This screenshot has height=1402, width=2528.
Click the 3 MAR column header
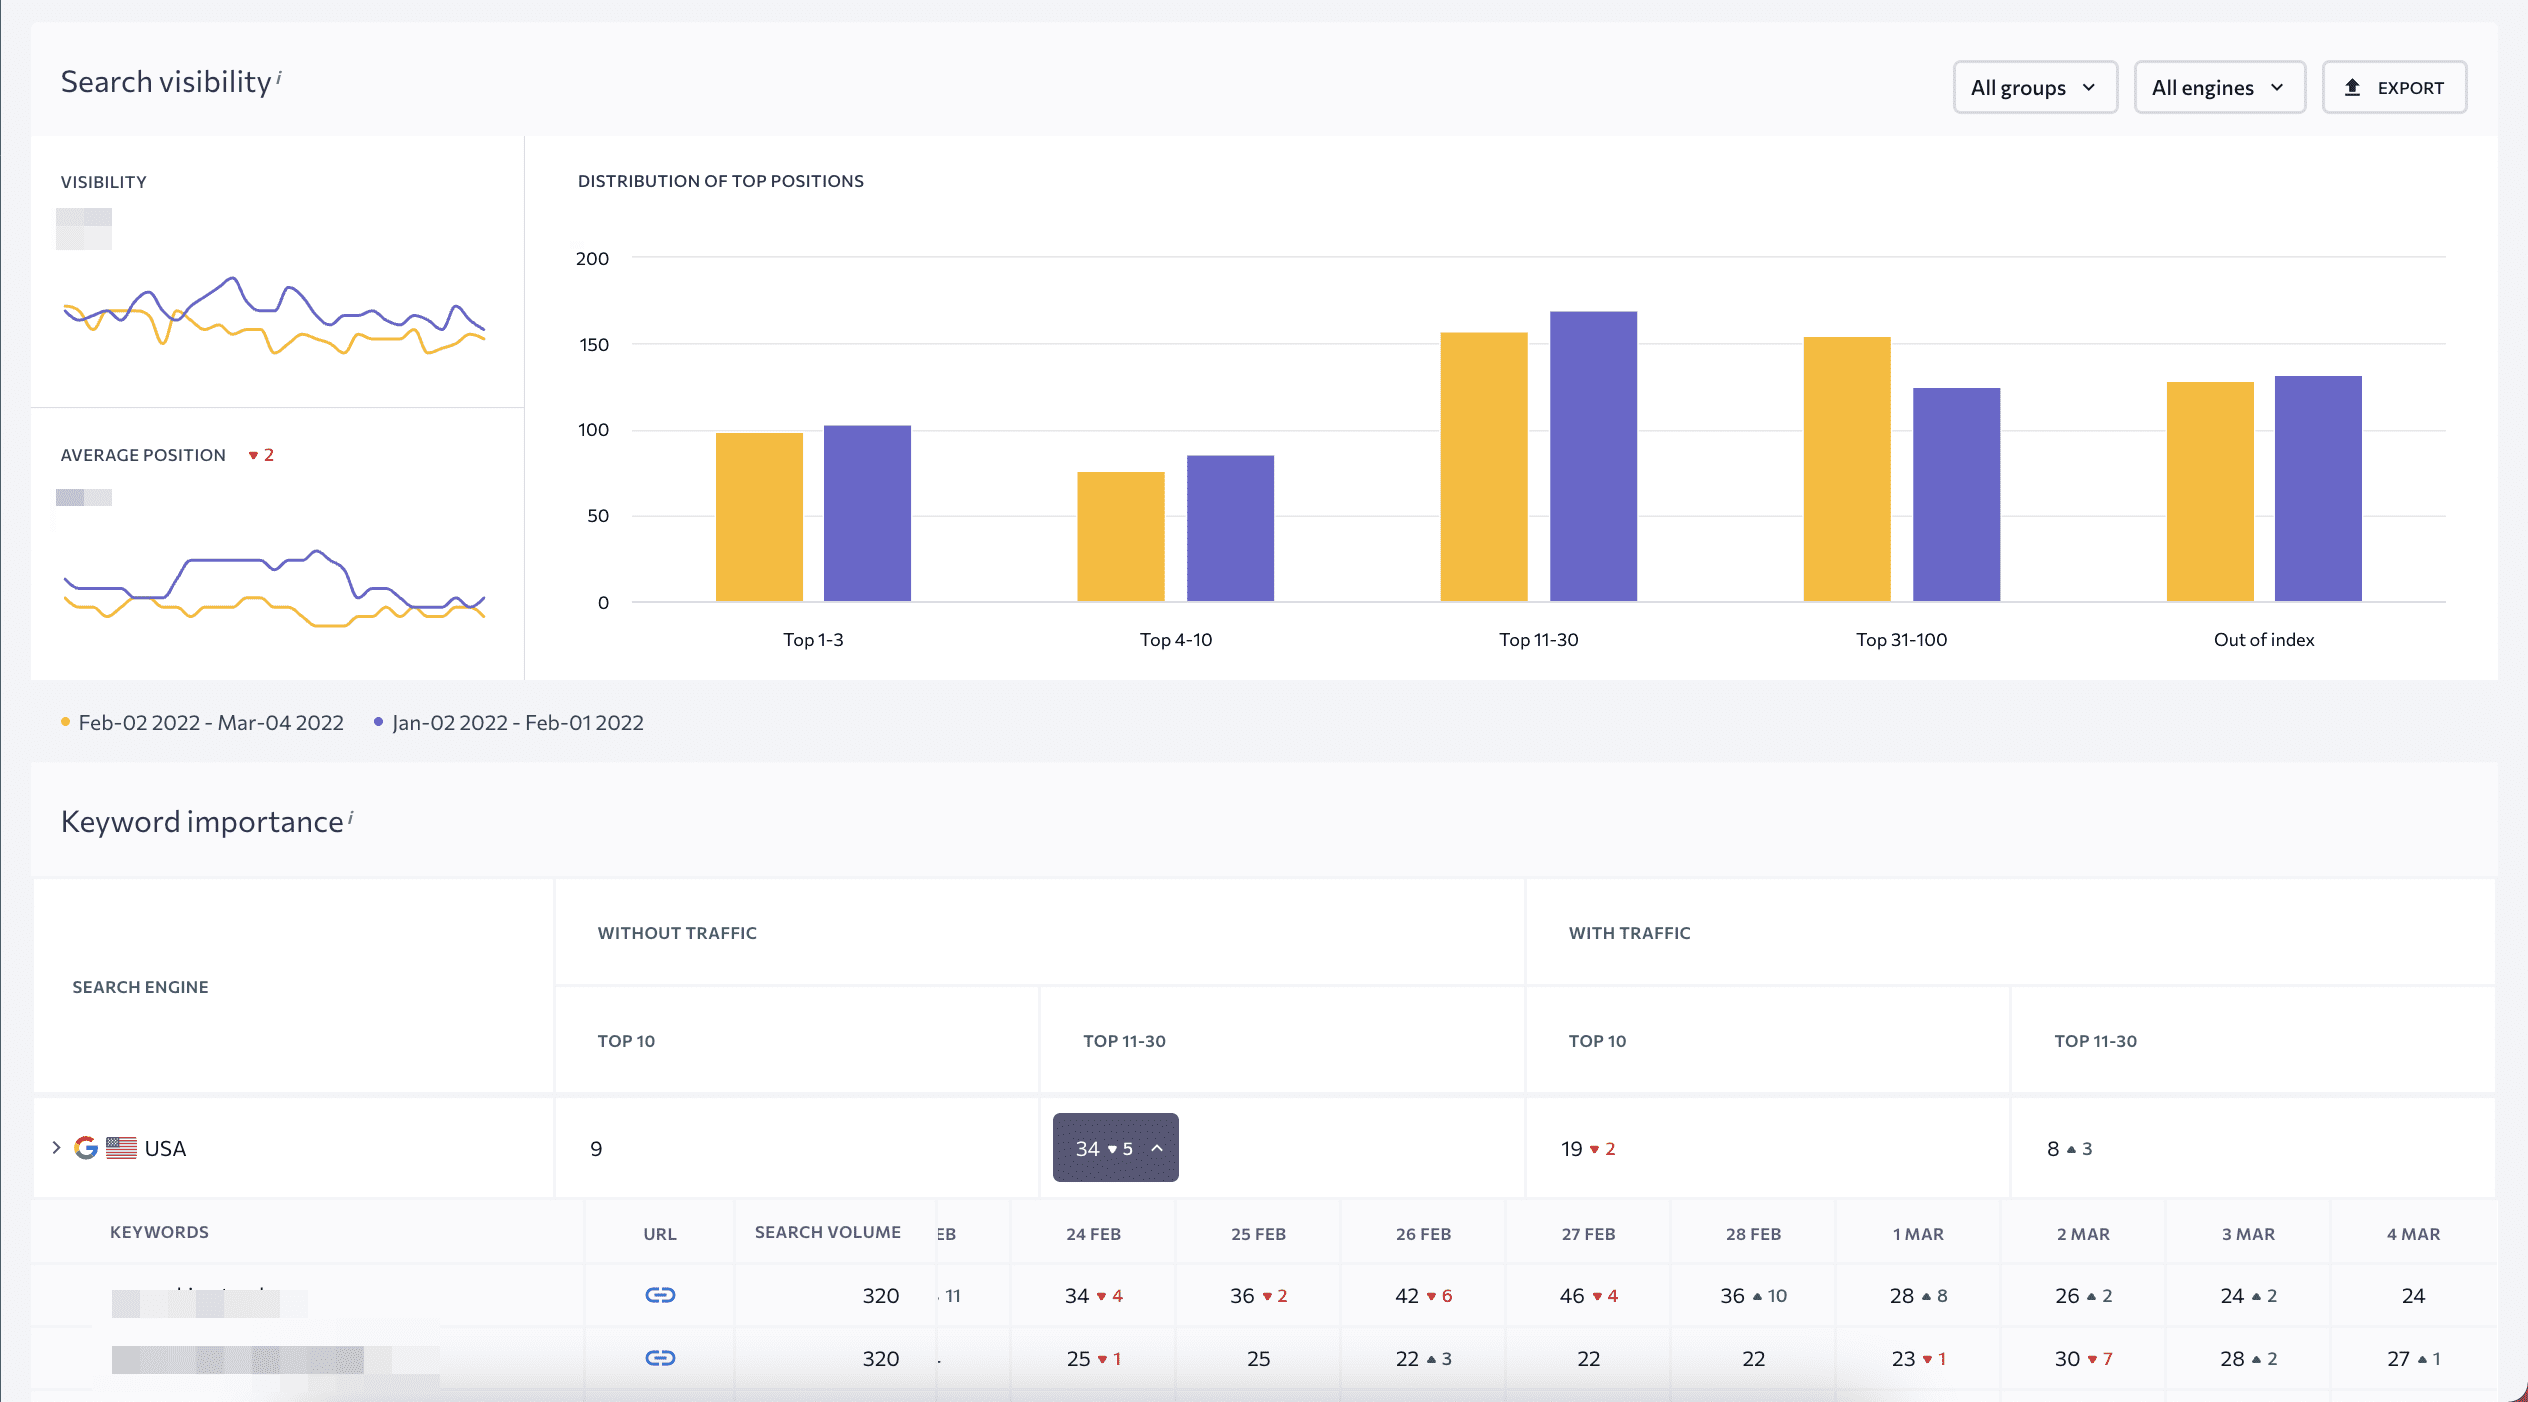(2248, 1234)
